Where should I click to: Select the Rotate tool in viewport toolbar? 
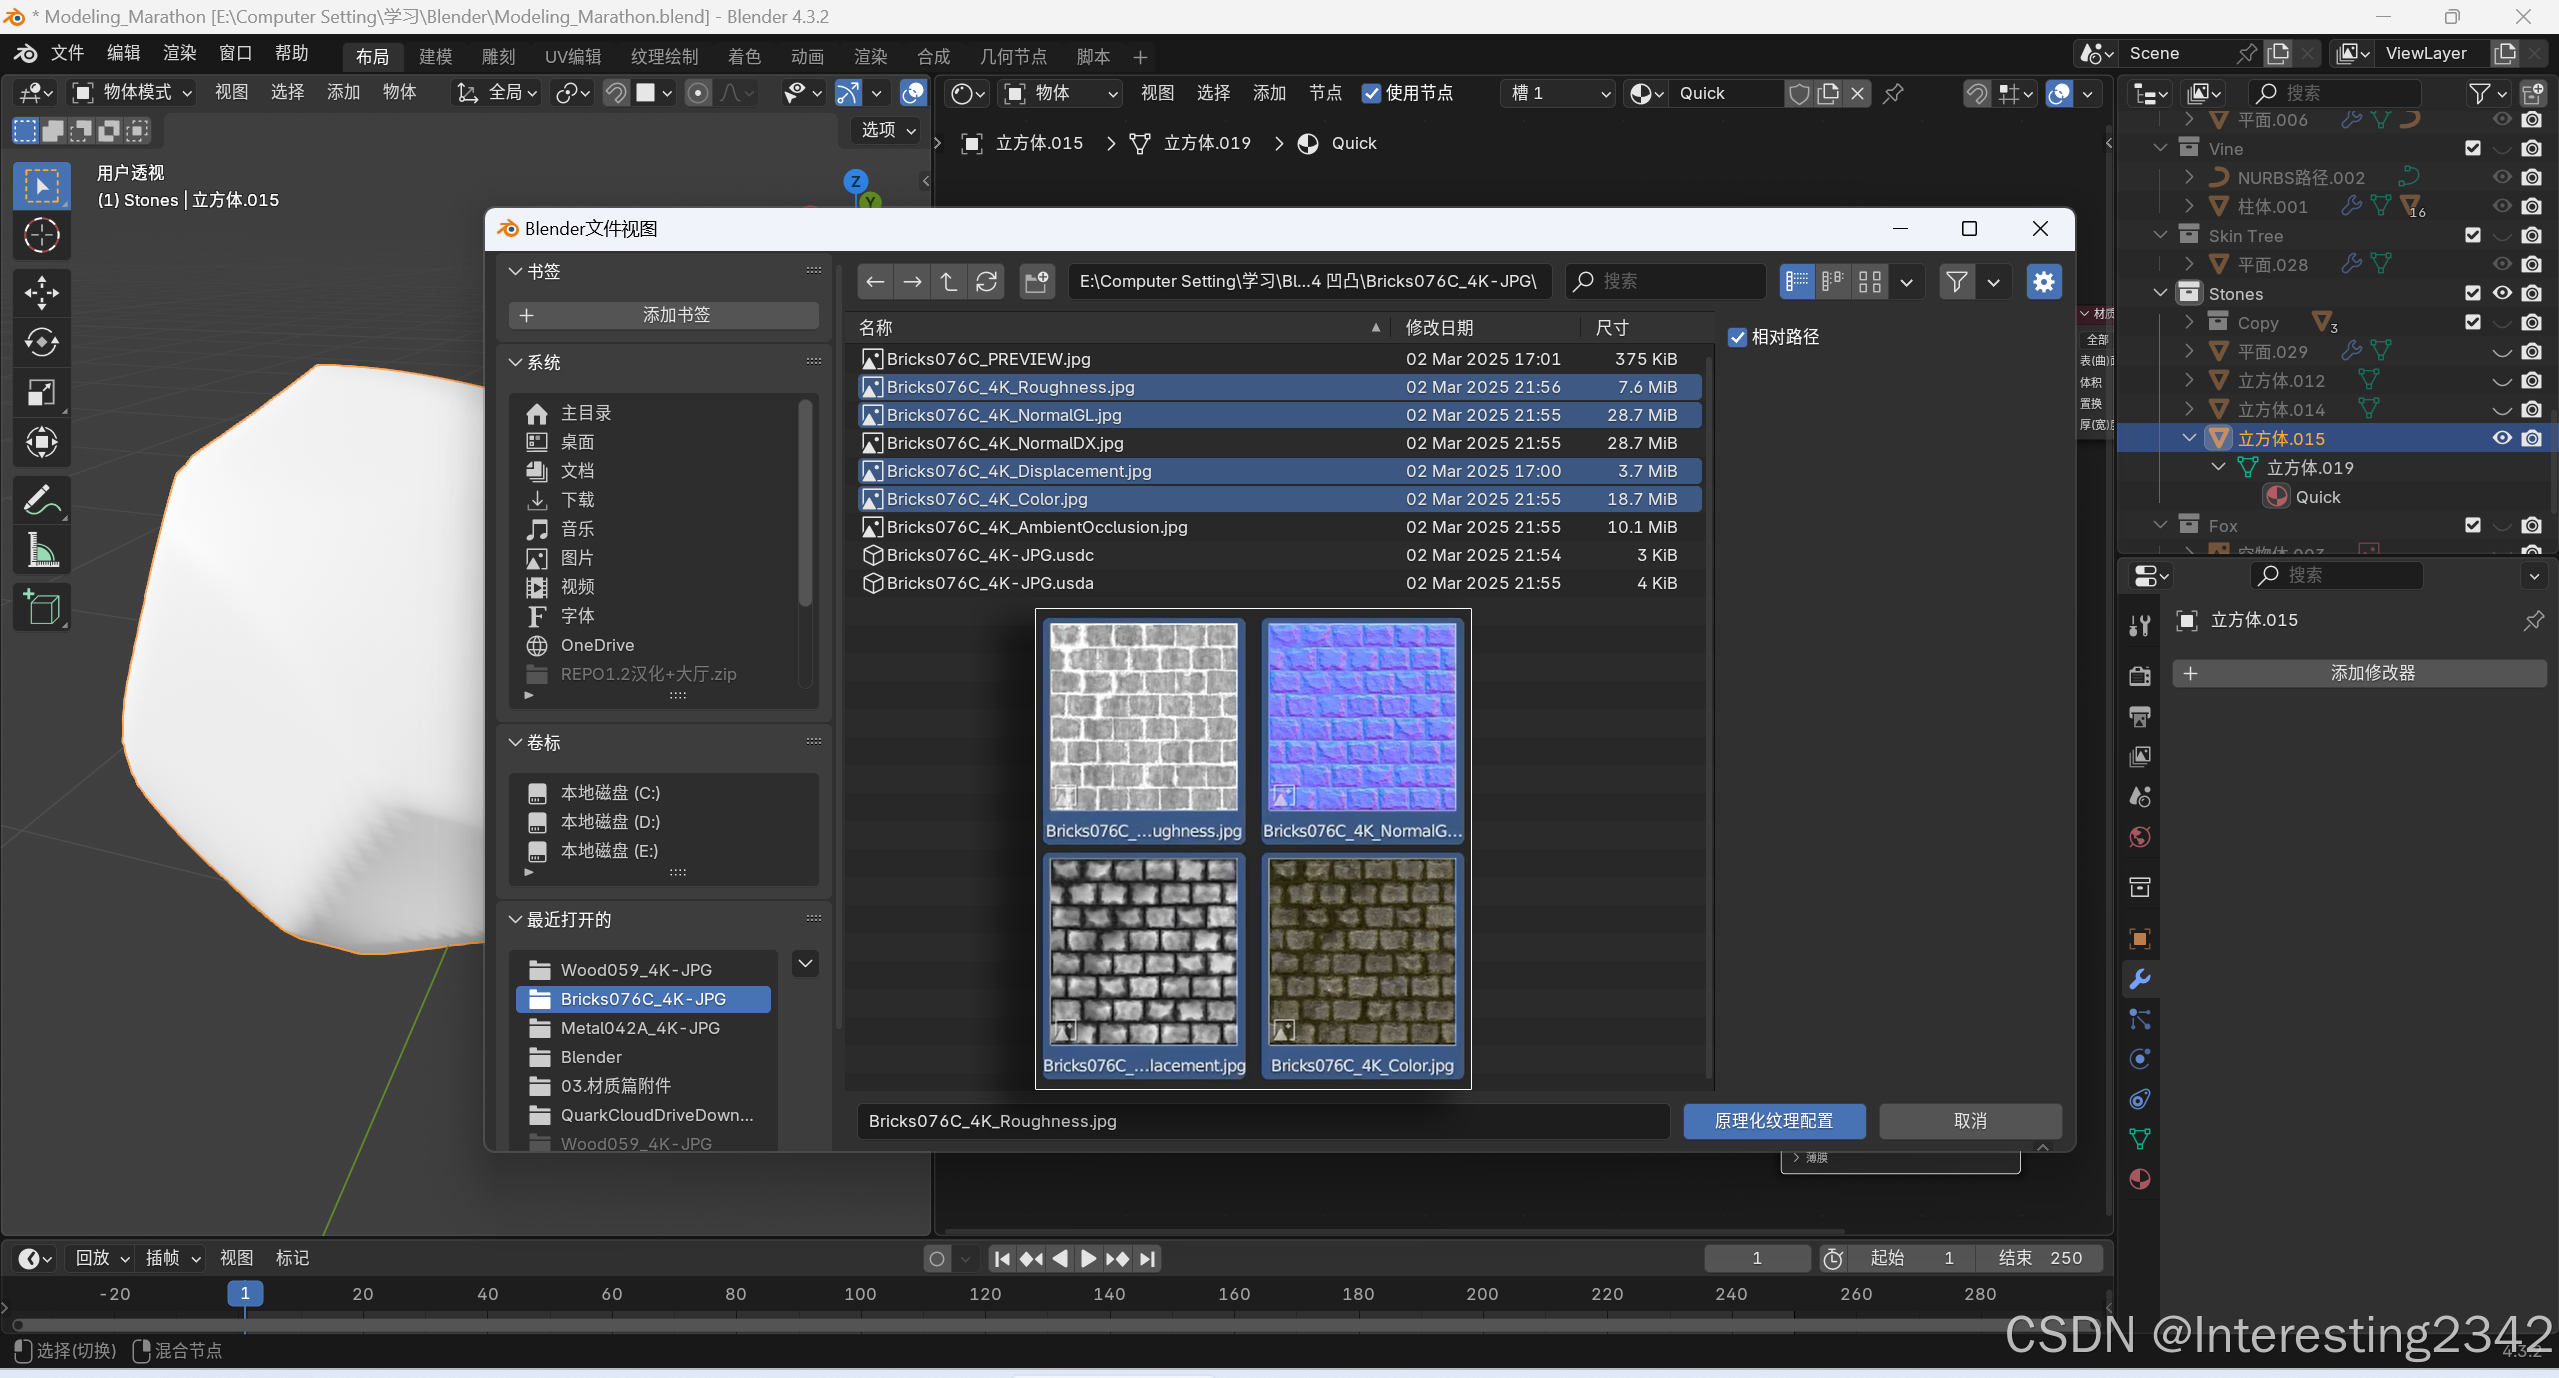41,342
